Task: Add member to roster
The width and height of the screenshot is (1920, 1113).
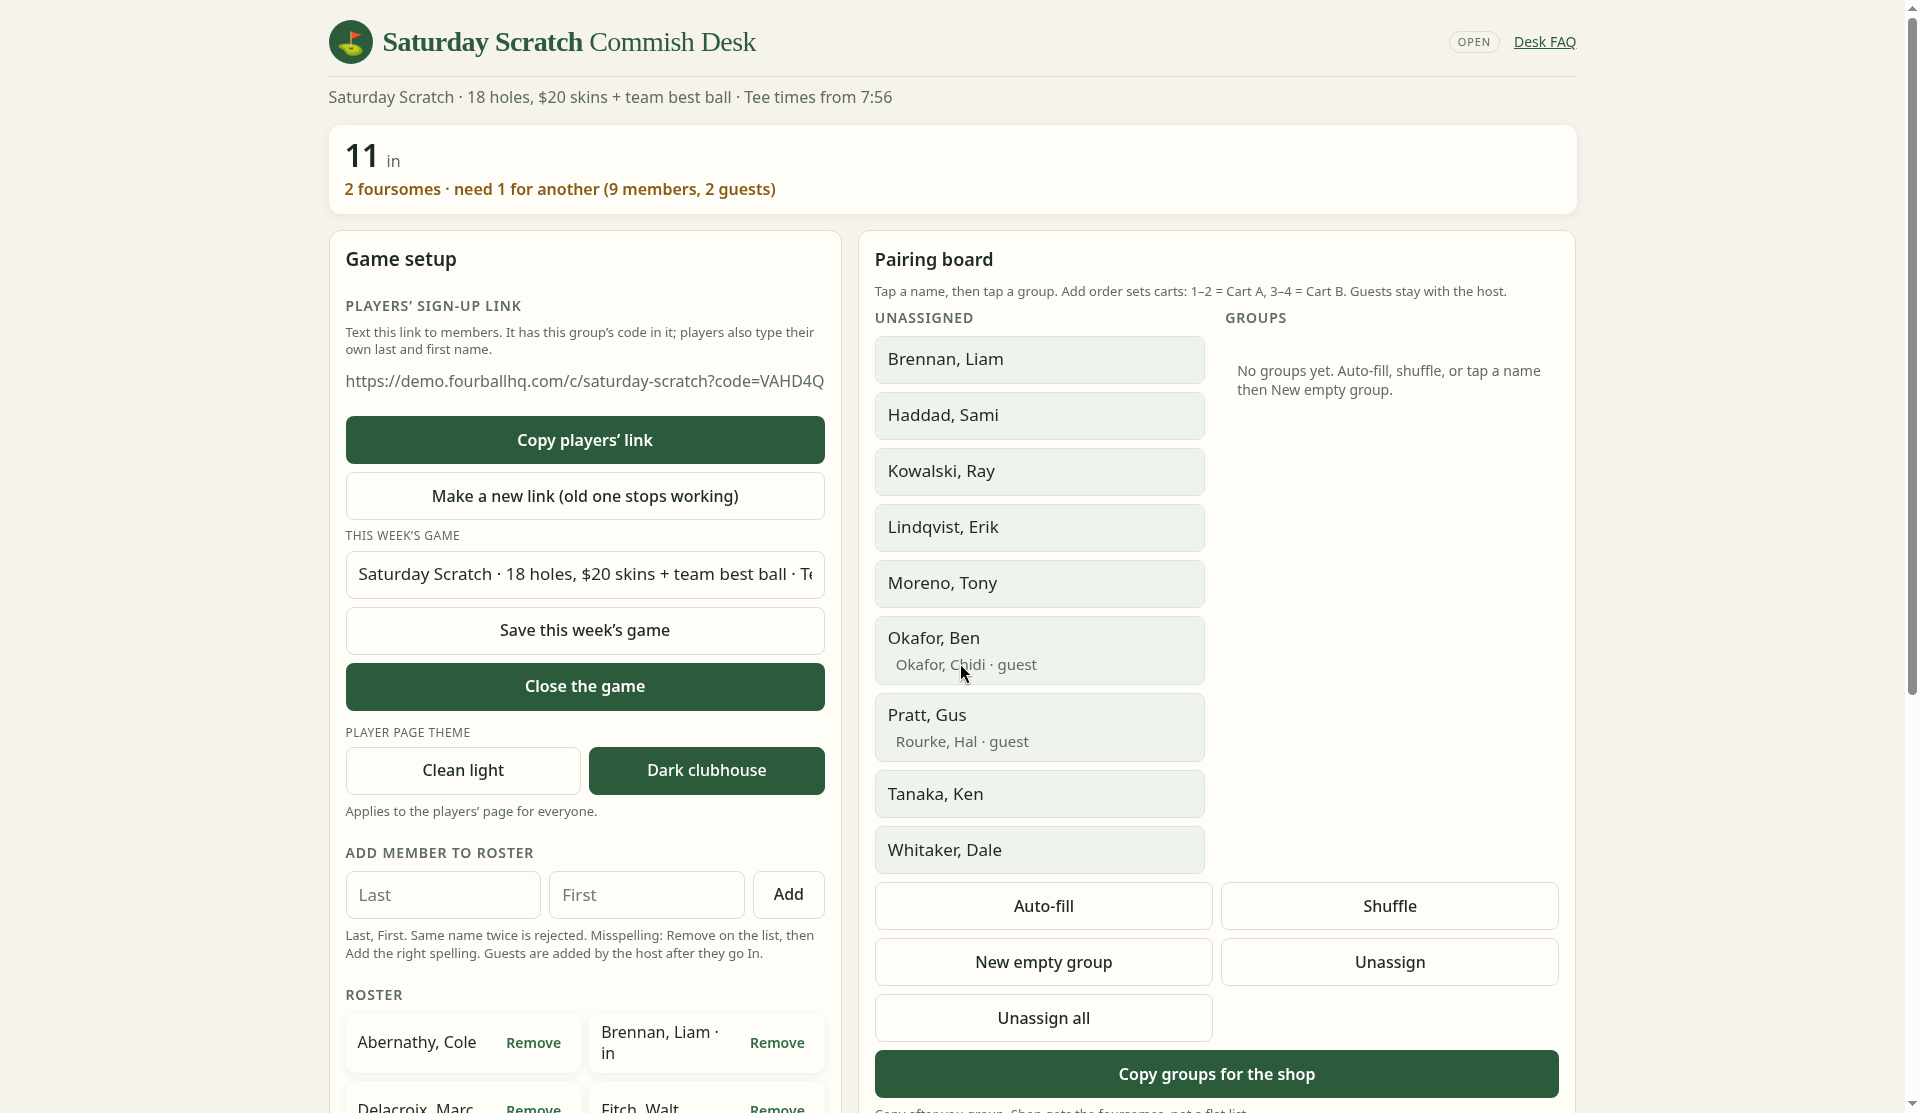Action: pos(789,895)
